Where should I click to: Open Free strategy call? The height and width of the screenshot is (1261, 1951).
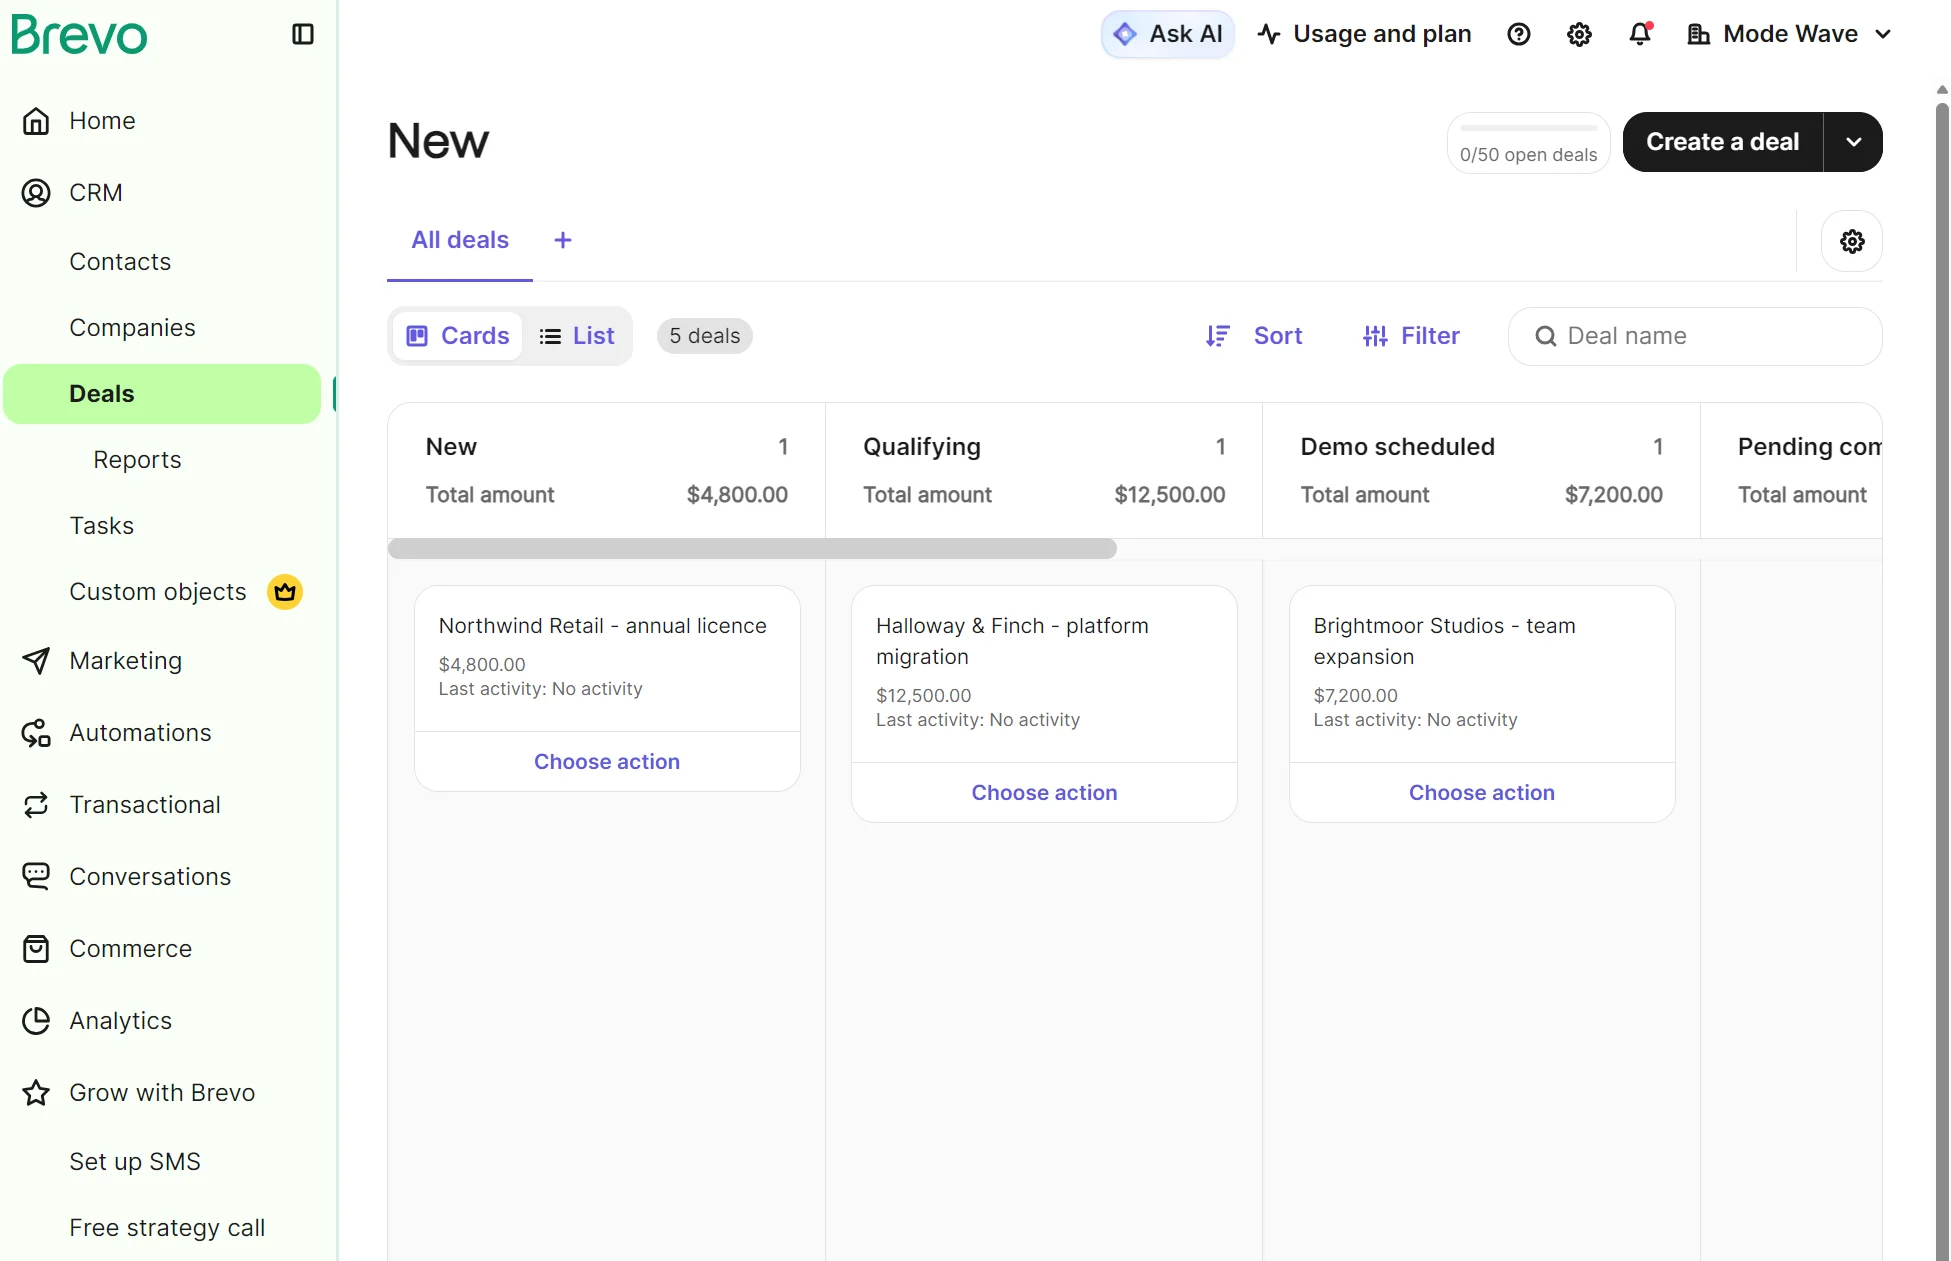(x=167, y=1228)
